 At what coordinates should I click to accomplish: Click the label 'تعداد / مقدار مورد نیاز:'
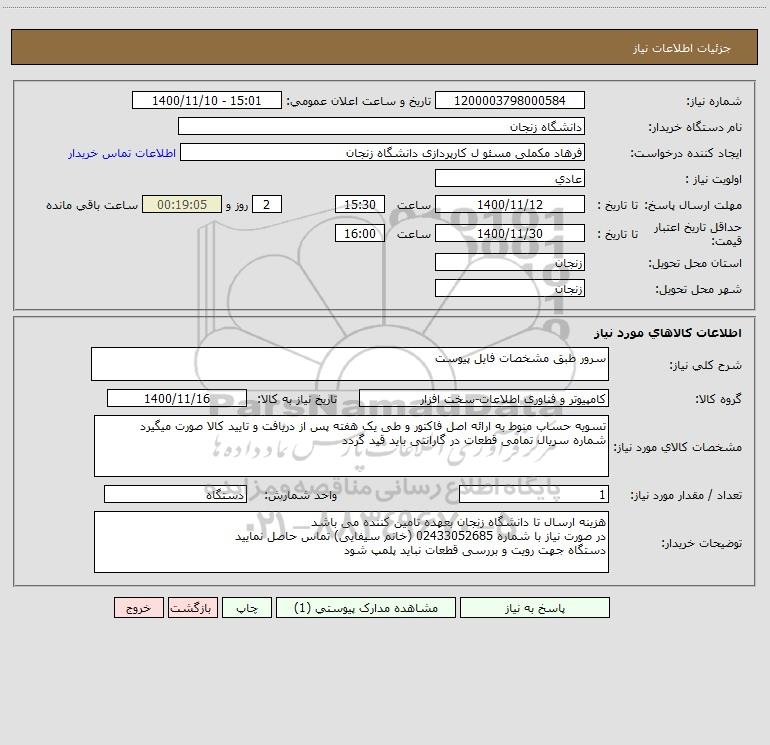[686, 495]
